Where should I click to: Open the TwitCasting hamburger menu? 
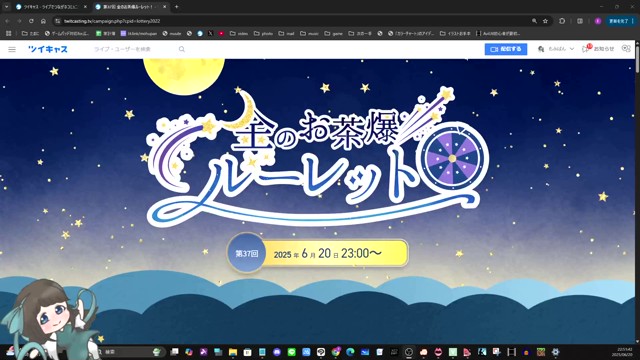(x=12, y=49)
